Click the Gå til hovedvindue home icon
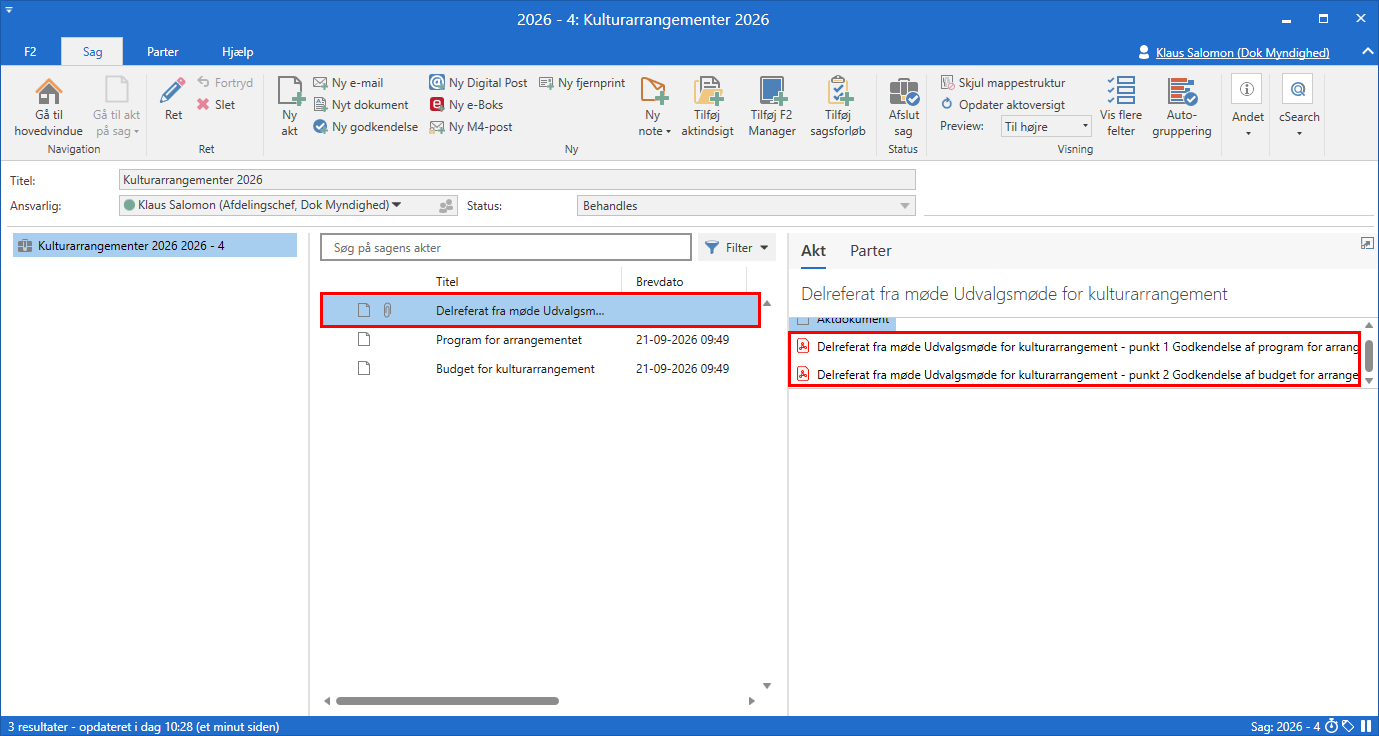Screen dimensions: 1379x736 click(48, 92)
